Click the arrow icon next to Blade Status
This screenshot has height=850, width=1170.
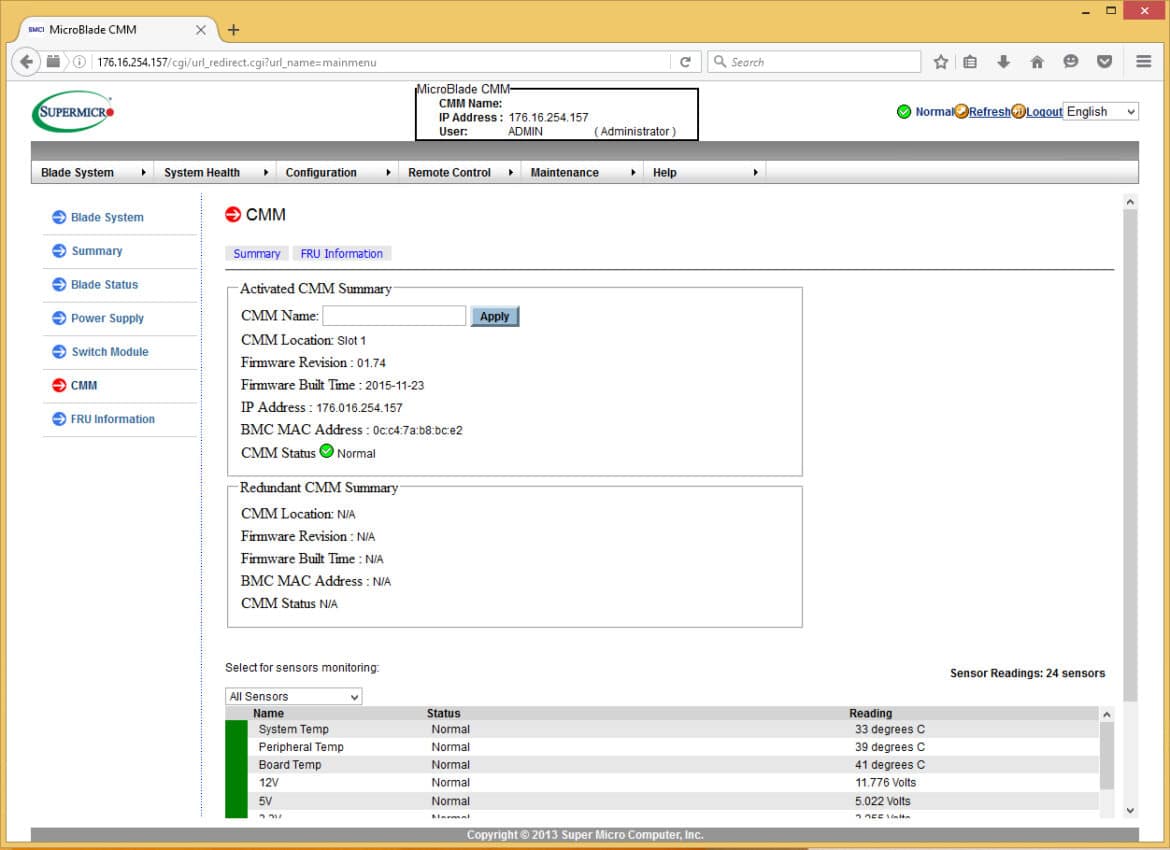59,284
